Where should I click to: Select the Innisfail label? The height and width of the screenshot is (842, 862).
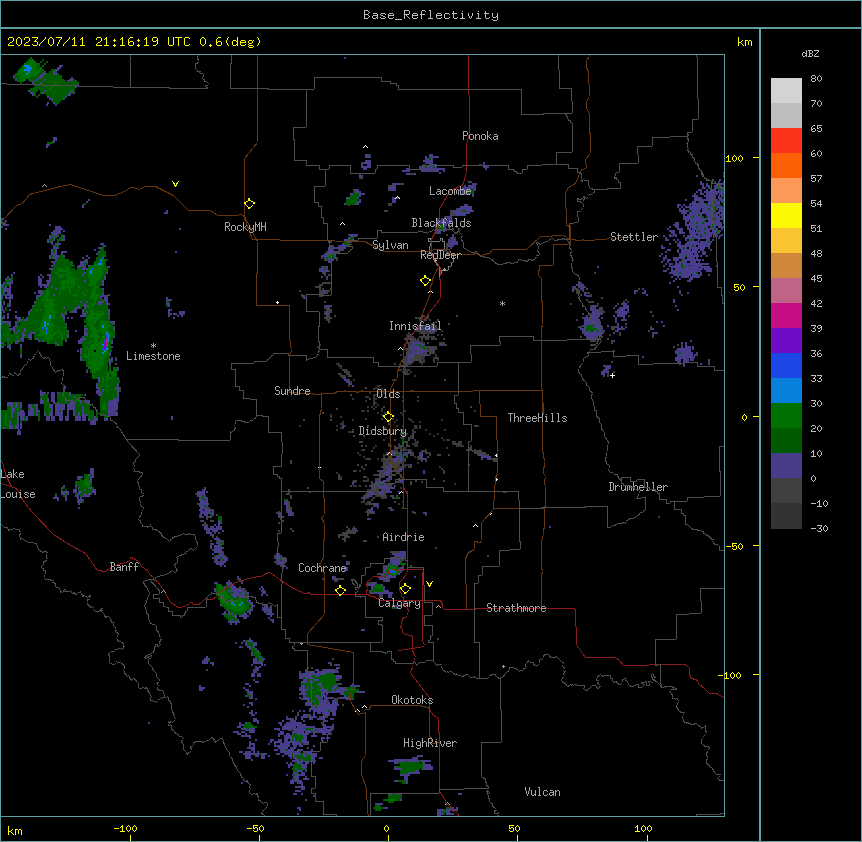(x=415, y=326)
